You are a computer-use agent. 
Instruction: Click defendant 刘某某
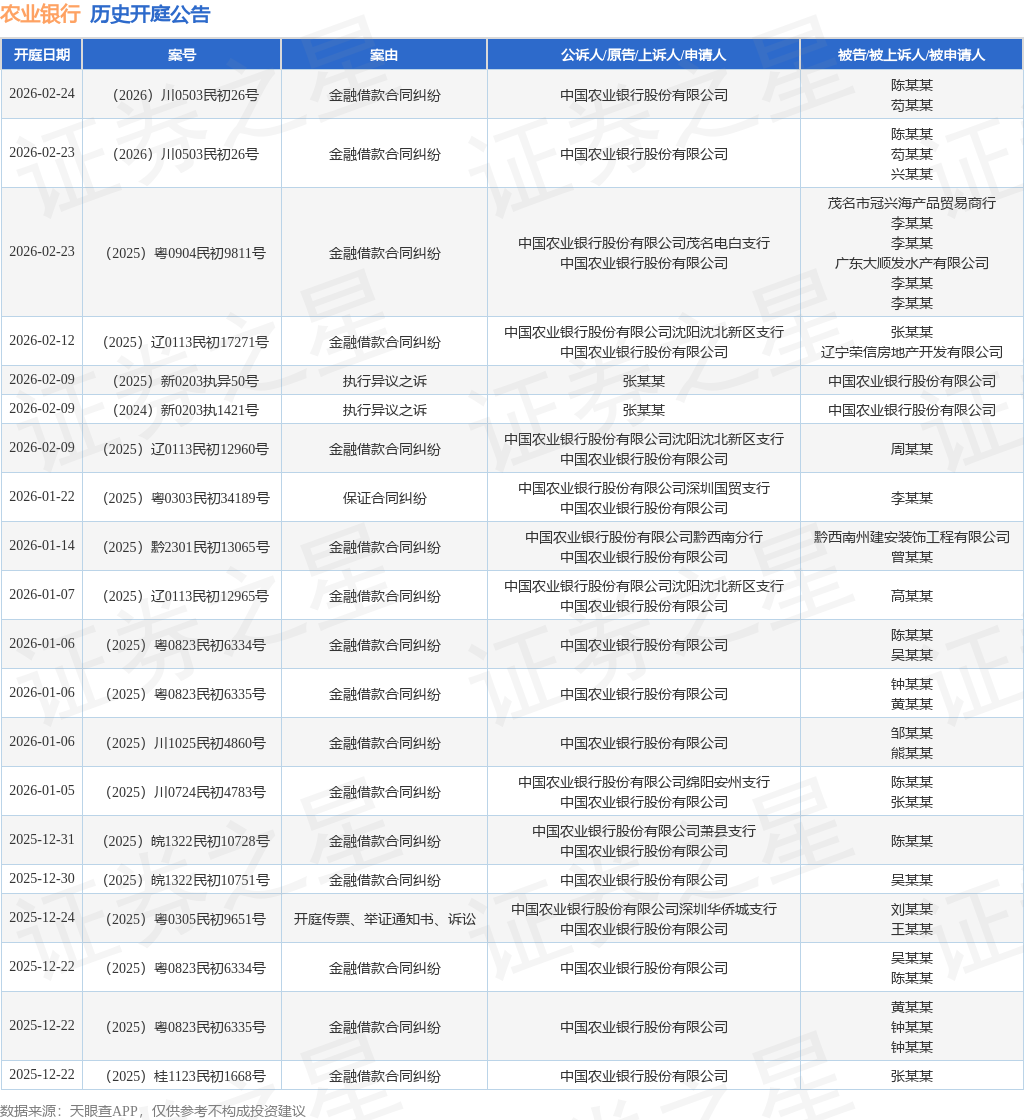pyautogui.click(x=912, y=909)
